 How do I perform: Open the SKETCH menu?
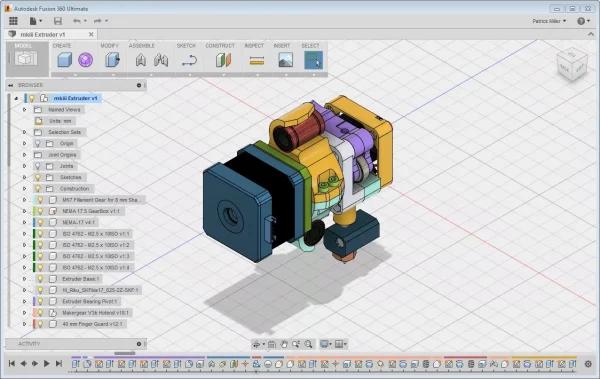coord(186,46)
